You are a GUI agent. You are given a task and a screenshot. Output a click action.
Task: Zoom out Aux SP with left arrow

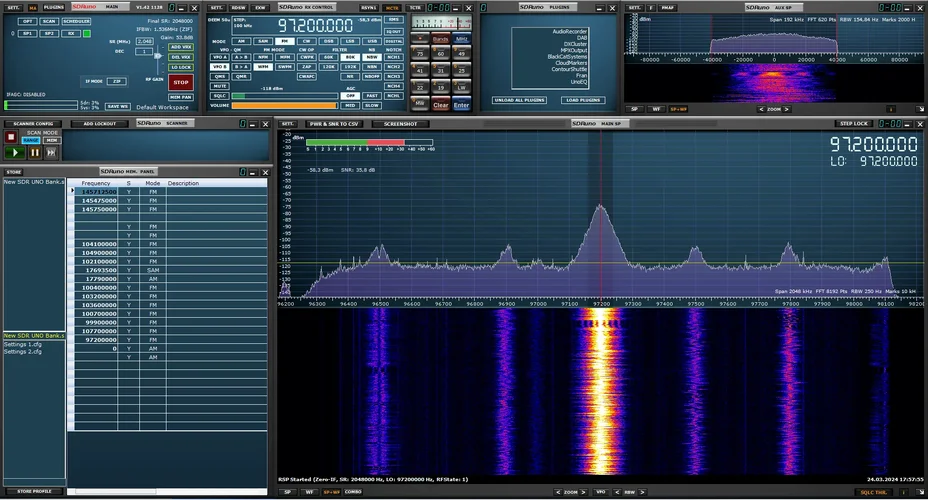(761, 109)
